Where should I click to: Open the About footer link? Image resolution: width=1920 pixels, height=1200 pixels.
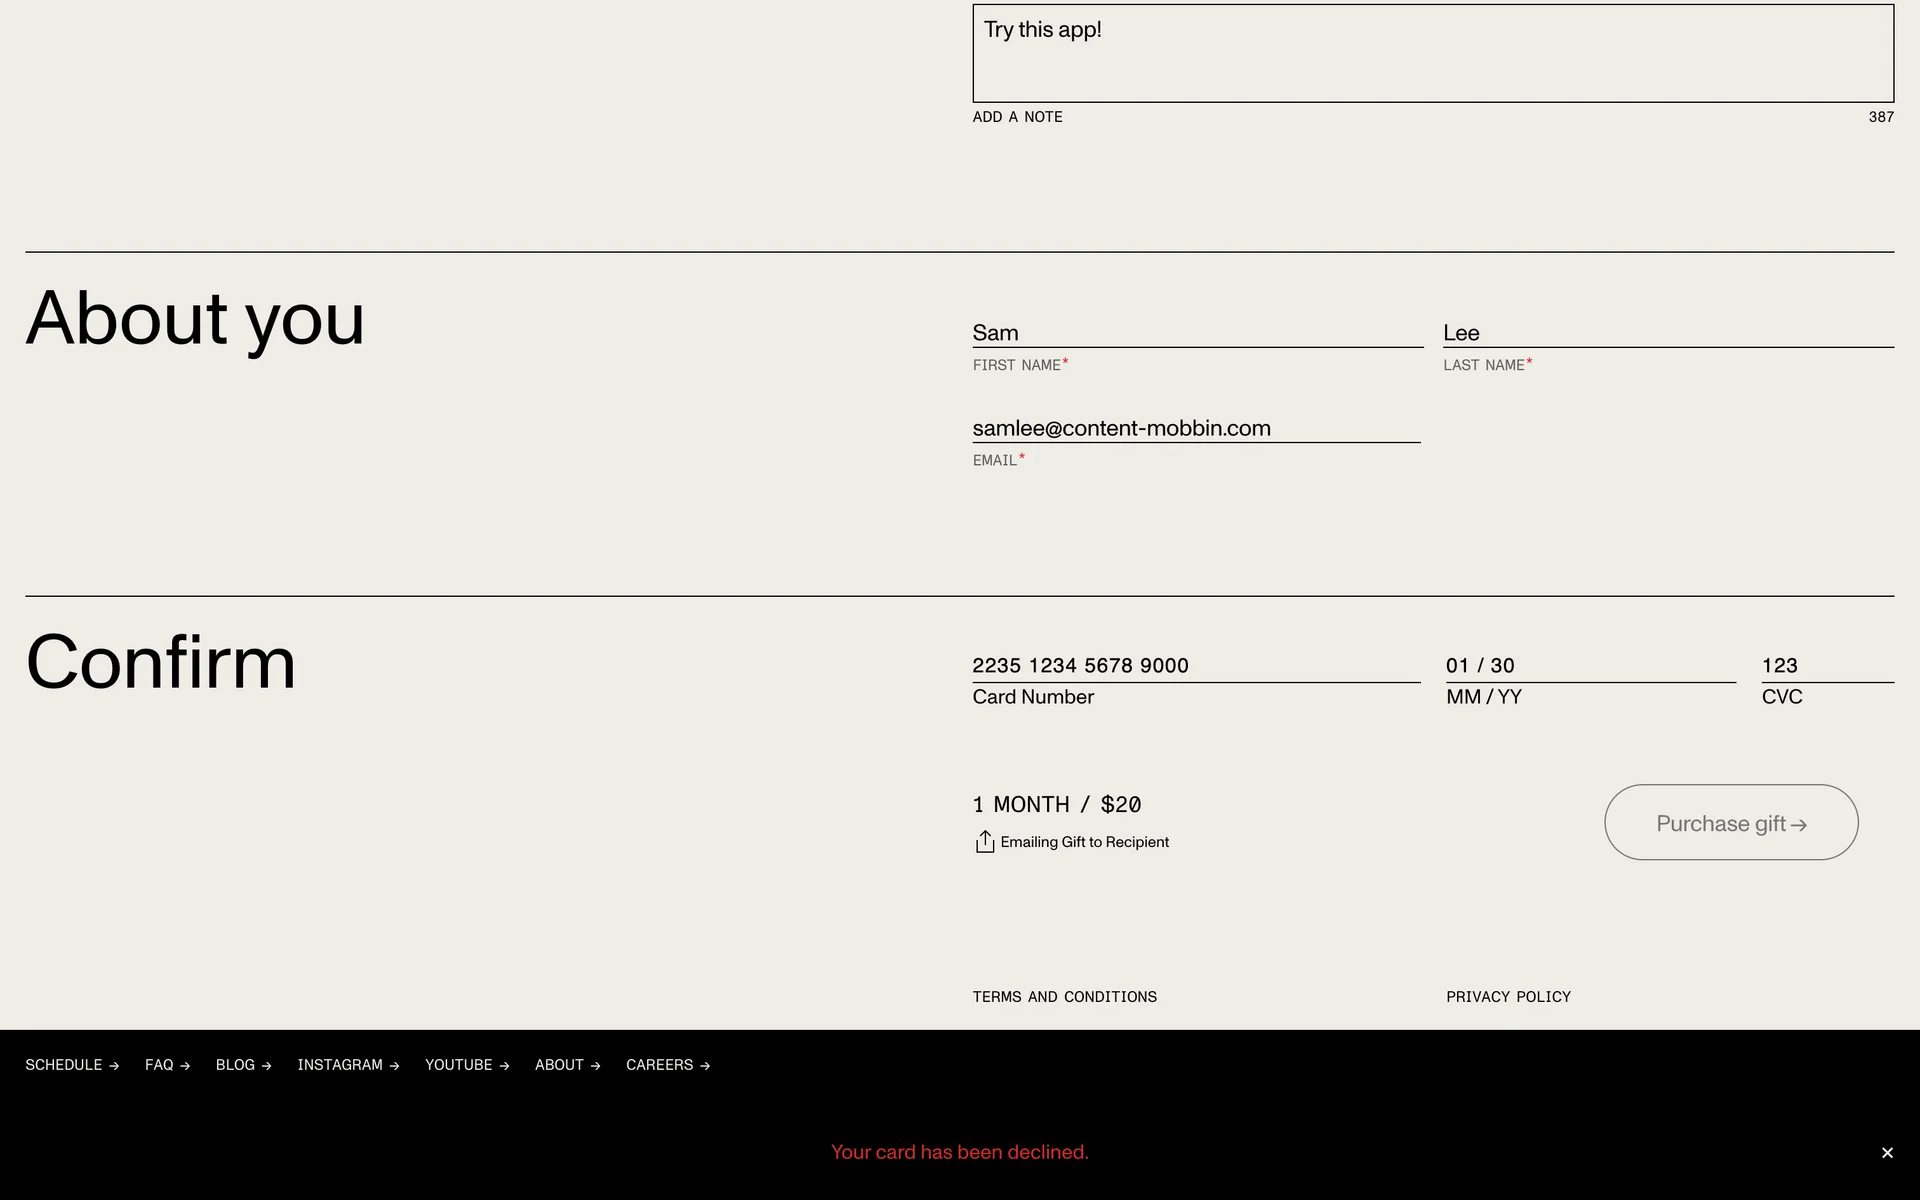[x=567, y=1065]
